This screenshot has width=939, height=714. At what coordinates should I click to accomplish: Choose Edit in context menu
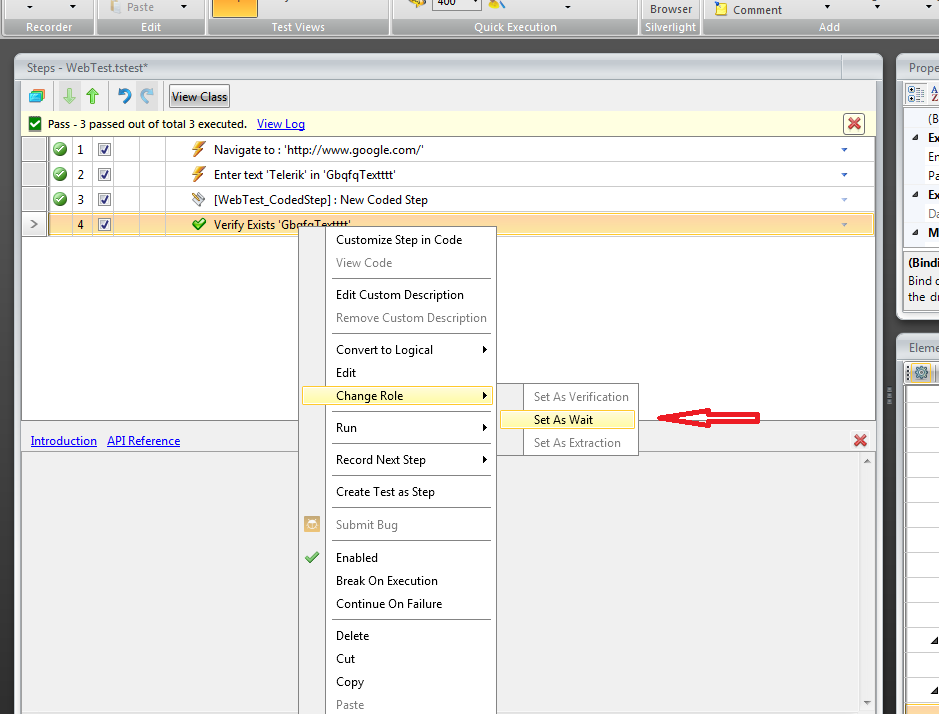point(398,373)
